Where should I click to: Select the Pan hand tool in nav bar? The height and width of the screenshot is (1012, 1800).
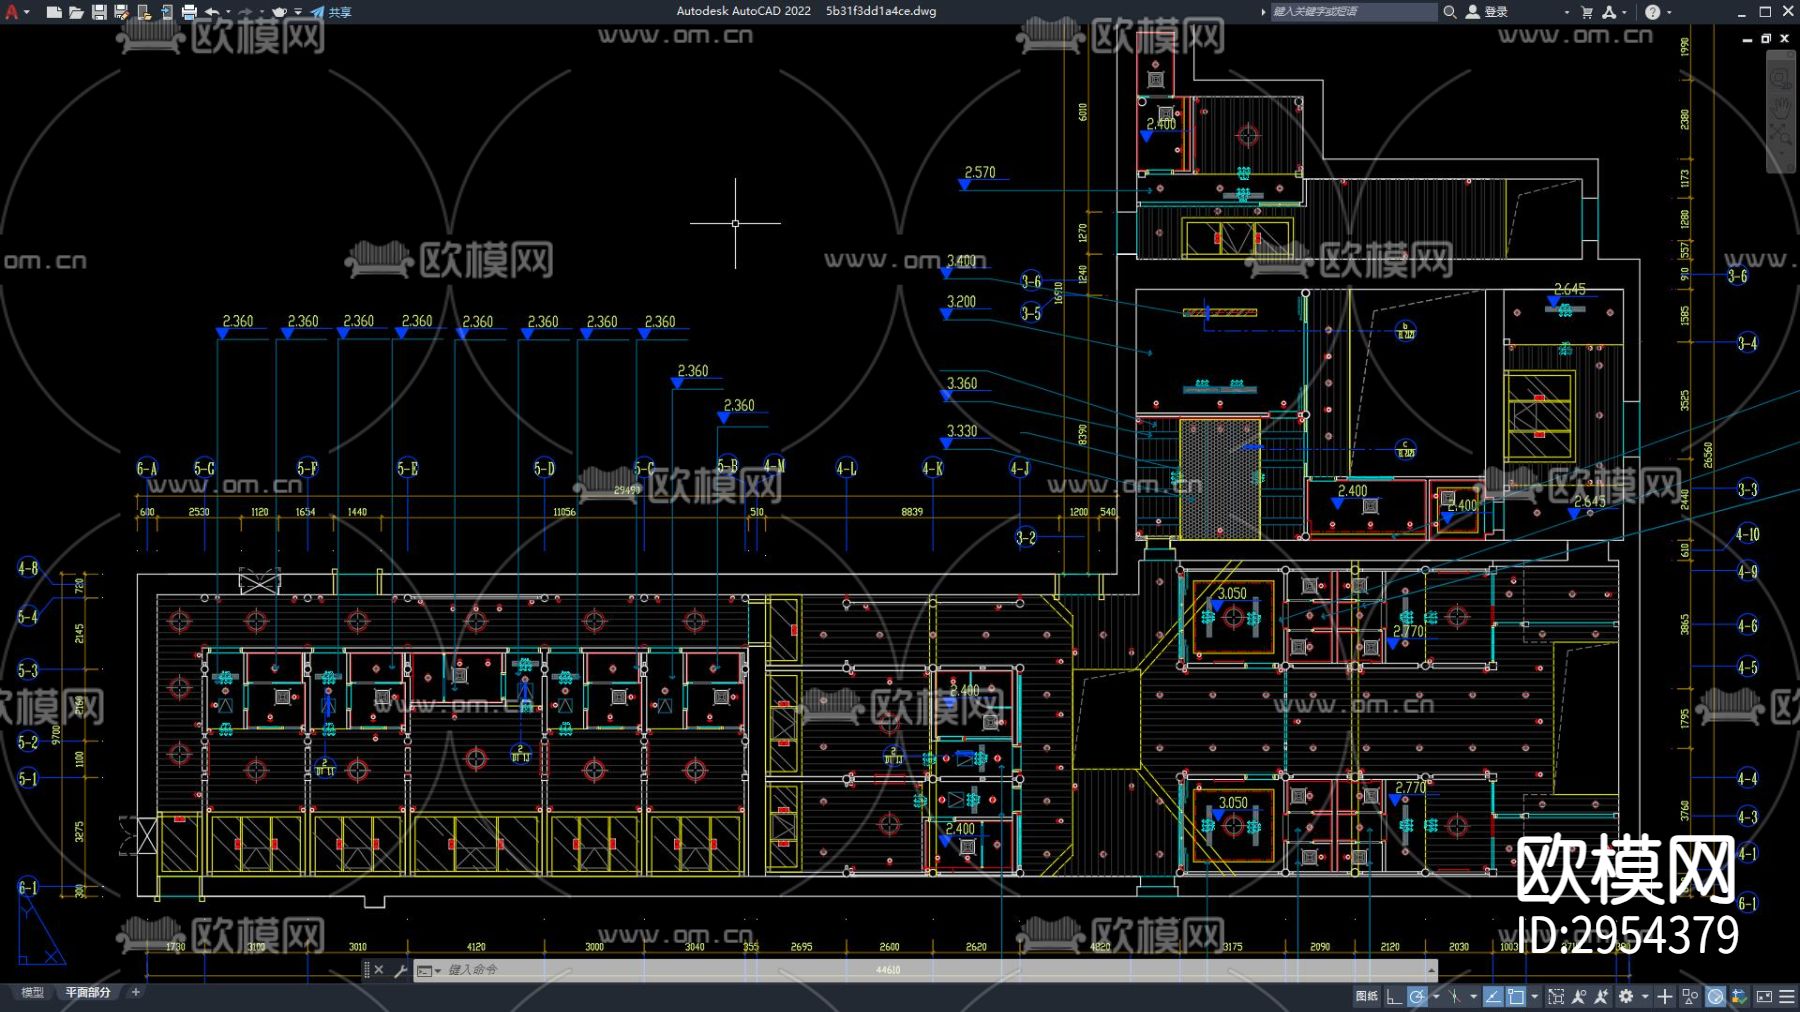coord(1781,106)
